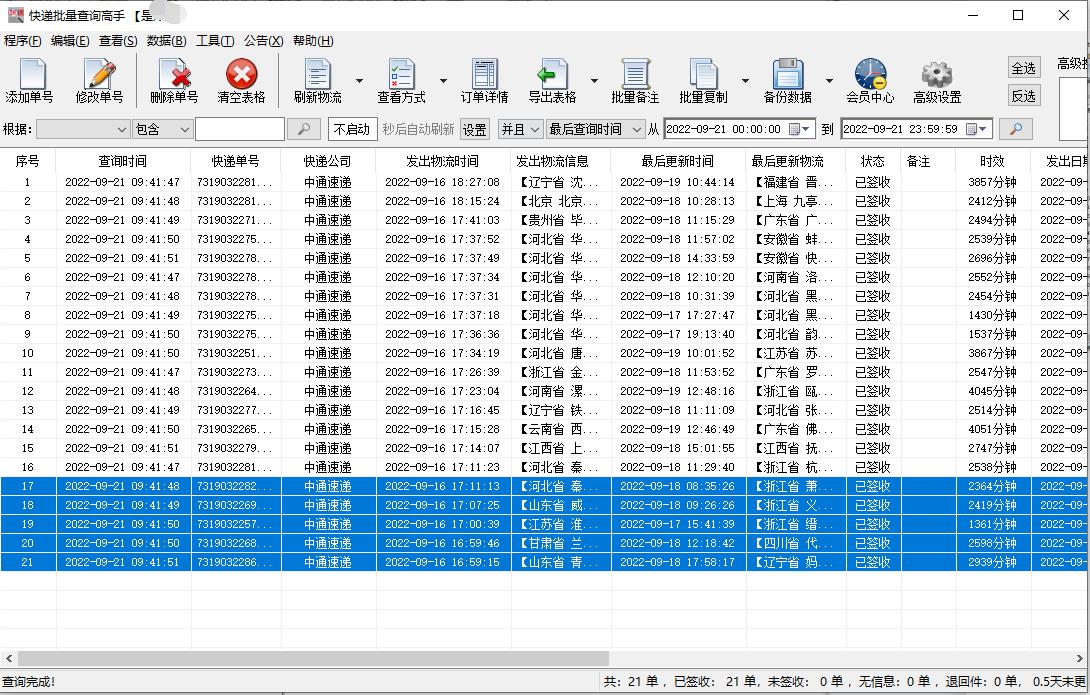Open 高级设置 gear icon

click(x=937, y=75)
